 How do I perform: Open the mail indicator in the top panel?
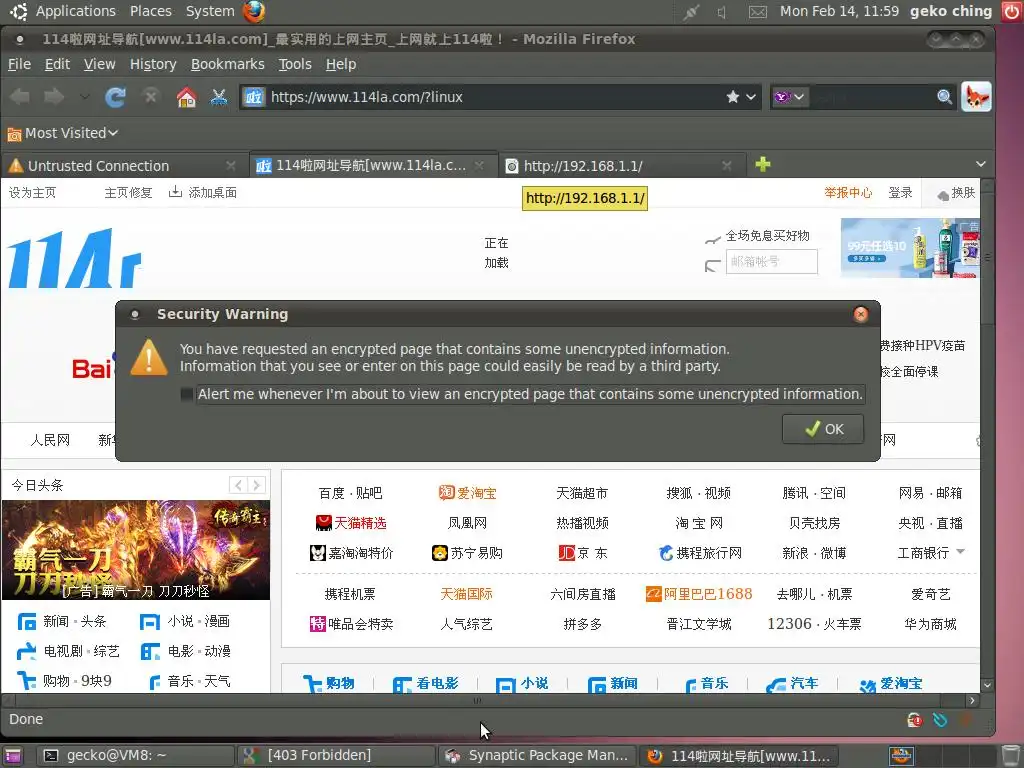758,12
